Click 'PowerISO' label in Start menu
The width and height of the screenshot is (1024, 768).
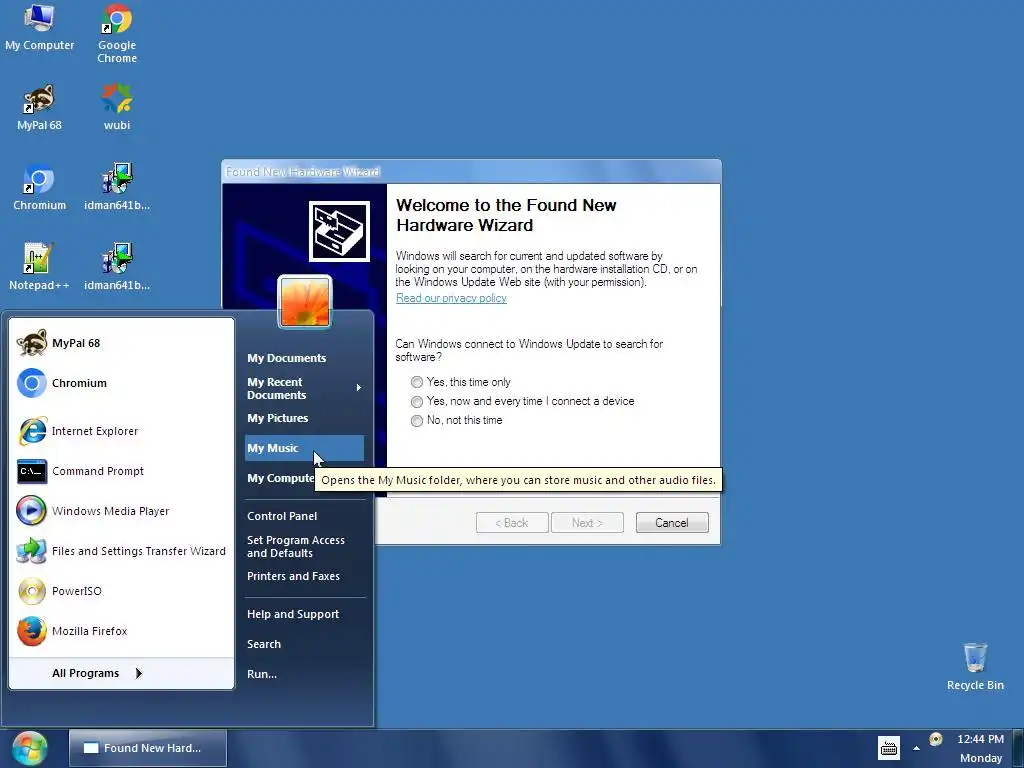(x=76, y=591)
